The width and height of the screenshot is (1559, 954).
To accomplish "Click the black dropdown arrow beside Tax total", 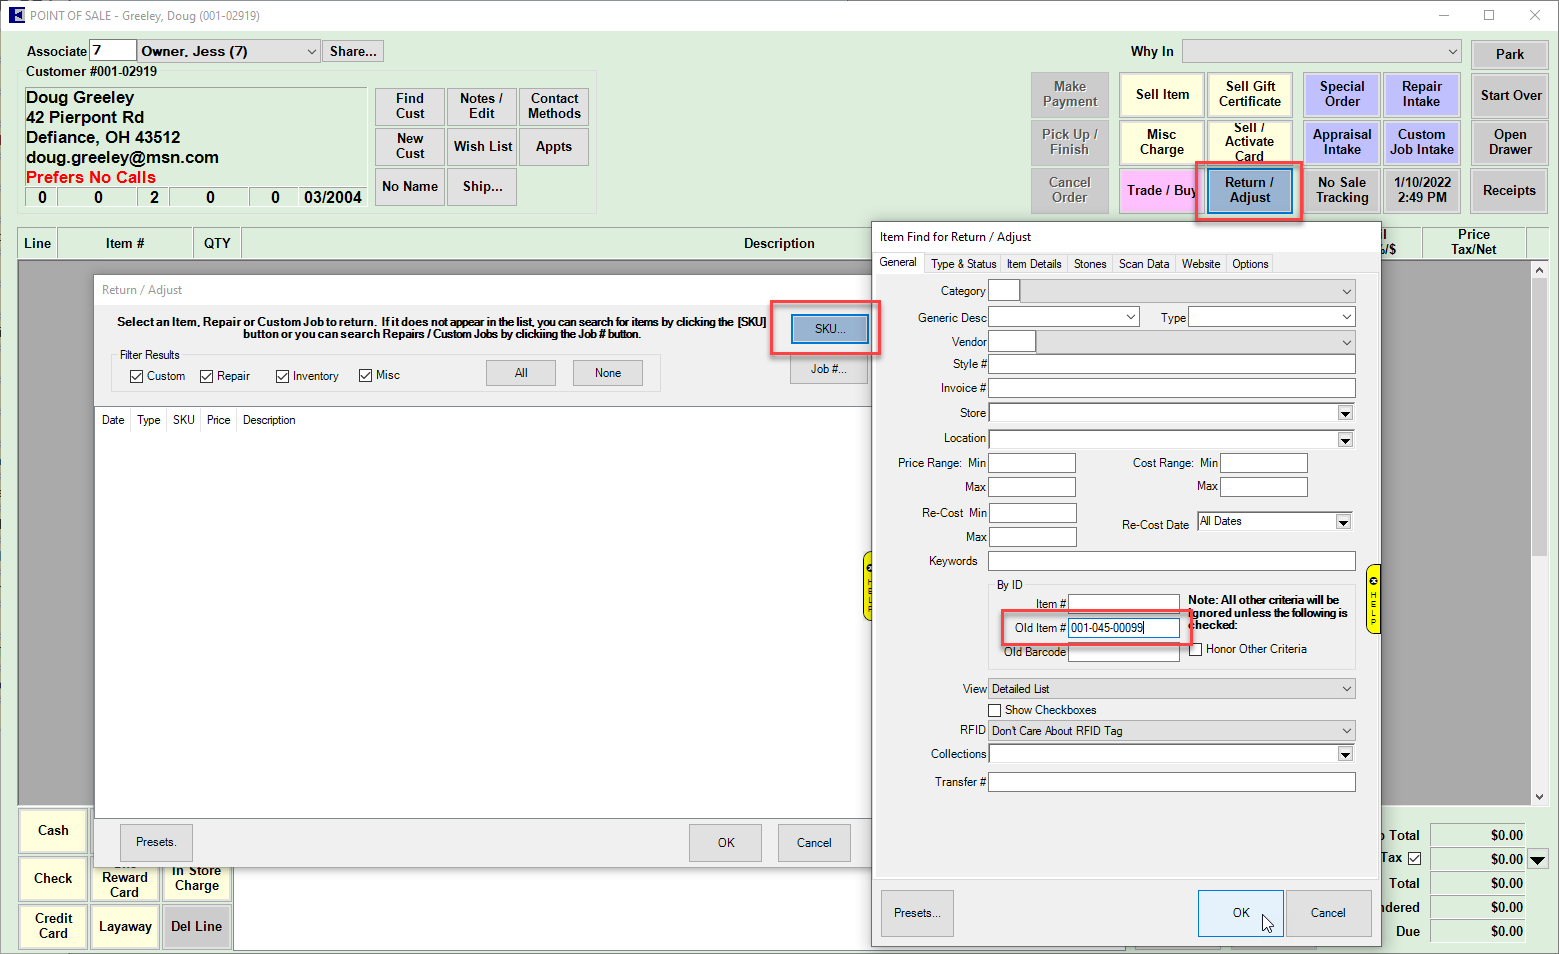I will pyautogui.click(x=1538, y=859).
